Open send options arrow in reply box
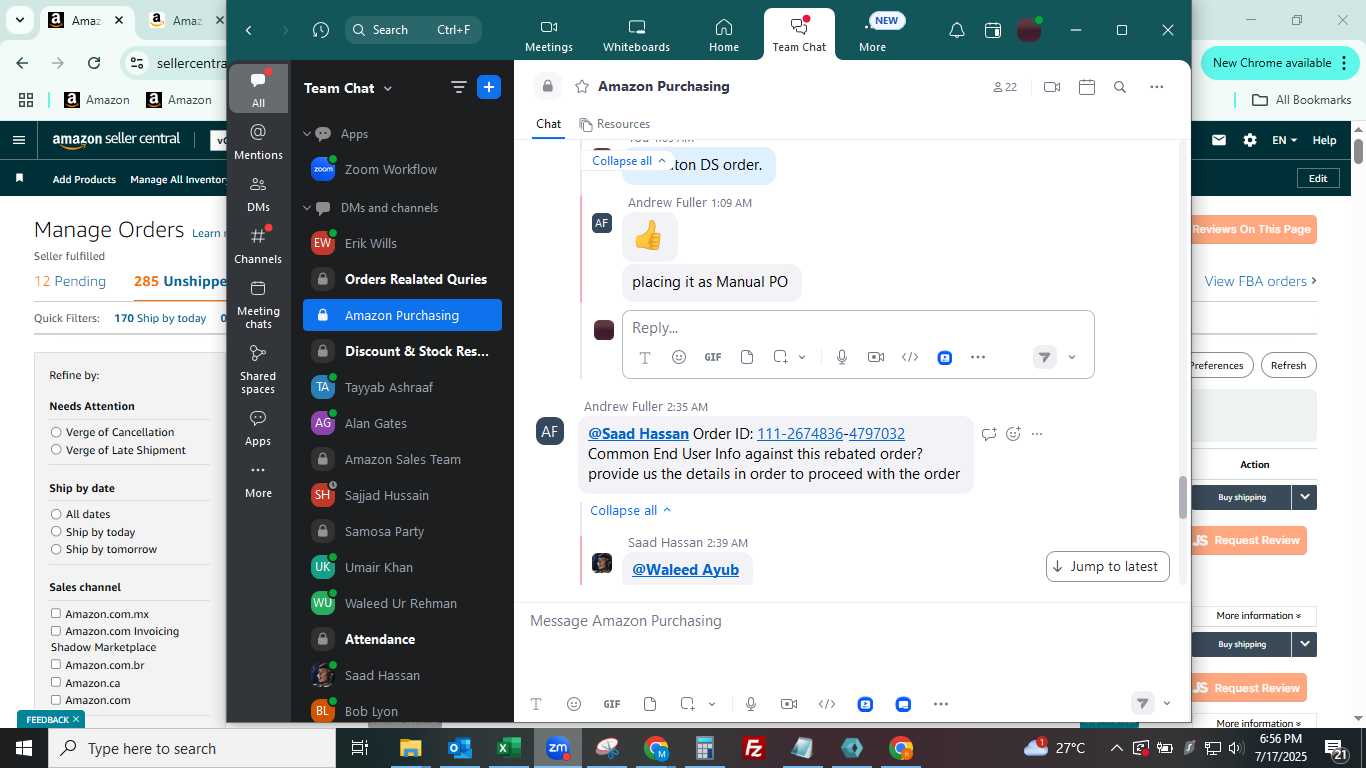The width and height of the screenshot is (1366, 768). coord(1072,357)
